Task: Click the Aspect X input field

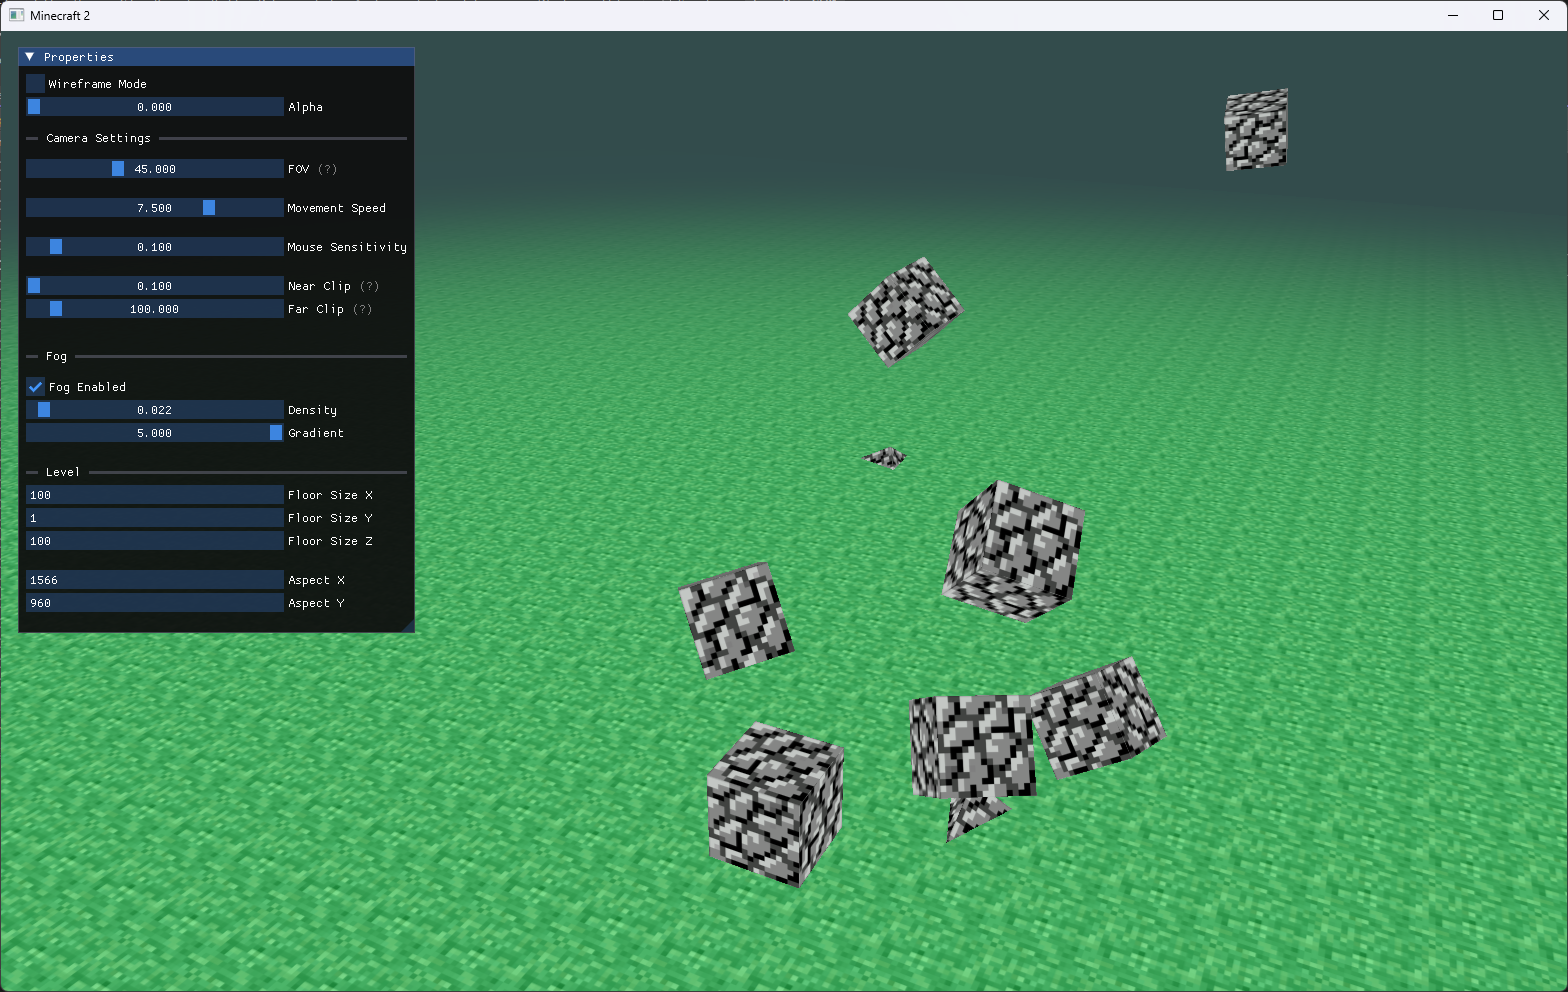Action: 155,580
